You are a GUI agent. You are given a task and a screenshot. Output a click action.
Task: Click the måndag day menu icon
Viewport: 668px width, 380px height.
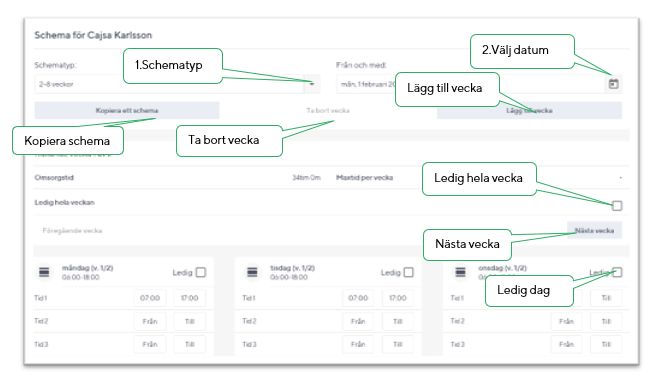click(44, 272)
